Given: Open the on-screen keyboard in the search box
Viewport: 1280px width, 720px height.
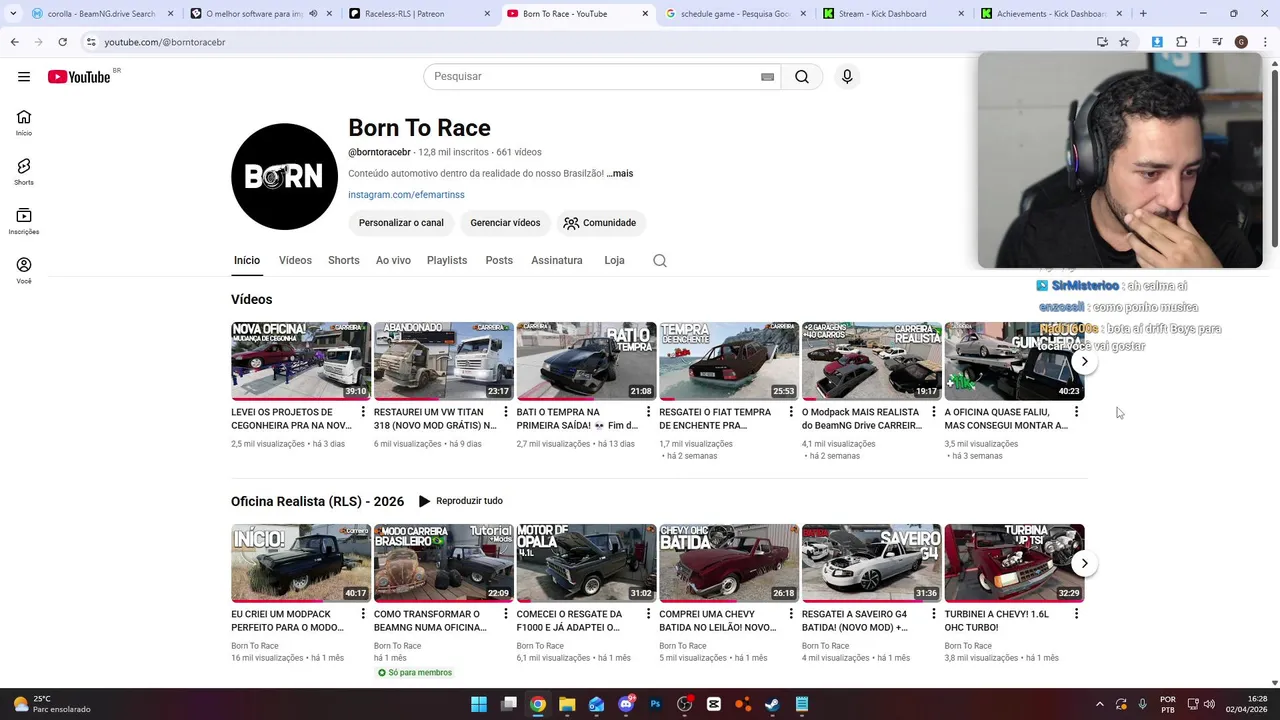Looking at the screenshot, I should pyautogui.click(x=767, y=77).
